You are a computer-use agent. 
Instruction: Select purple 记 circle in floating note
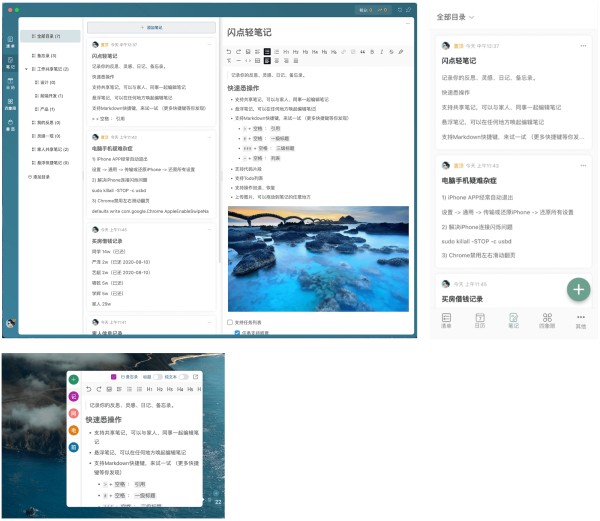[x=74, y=396]
